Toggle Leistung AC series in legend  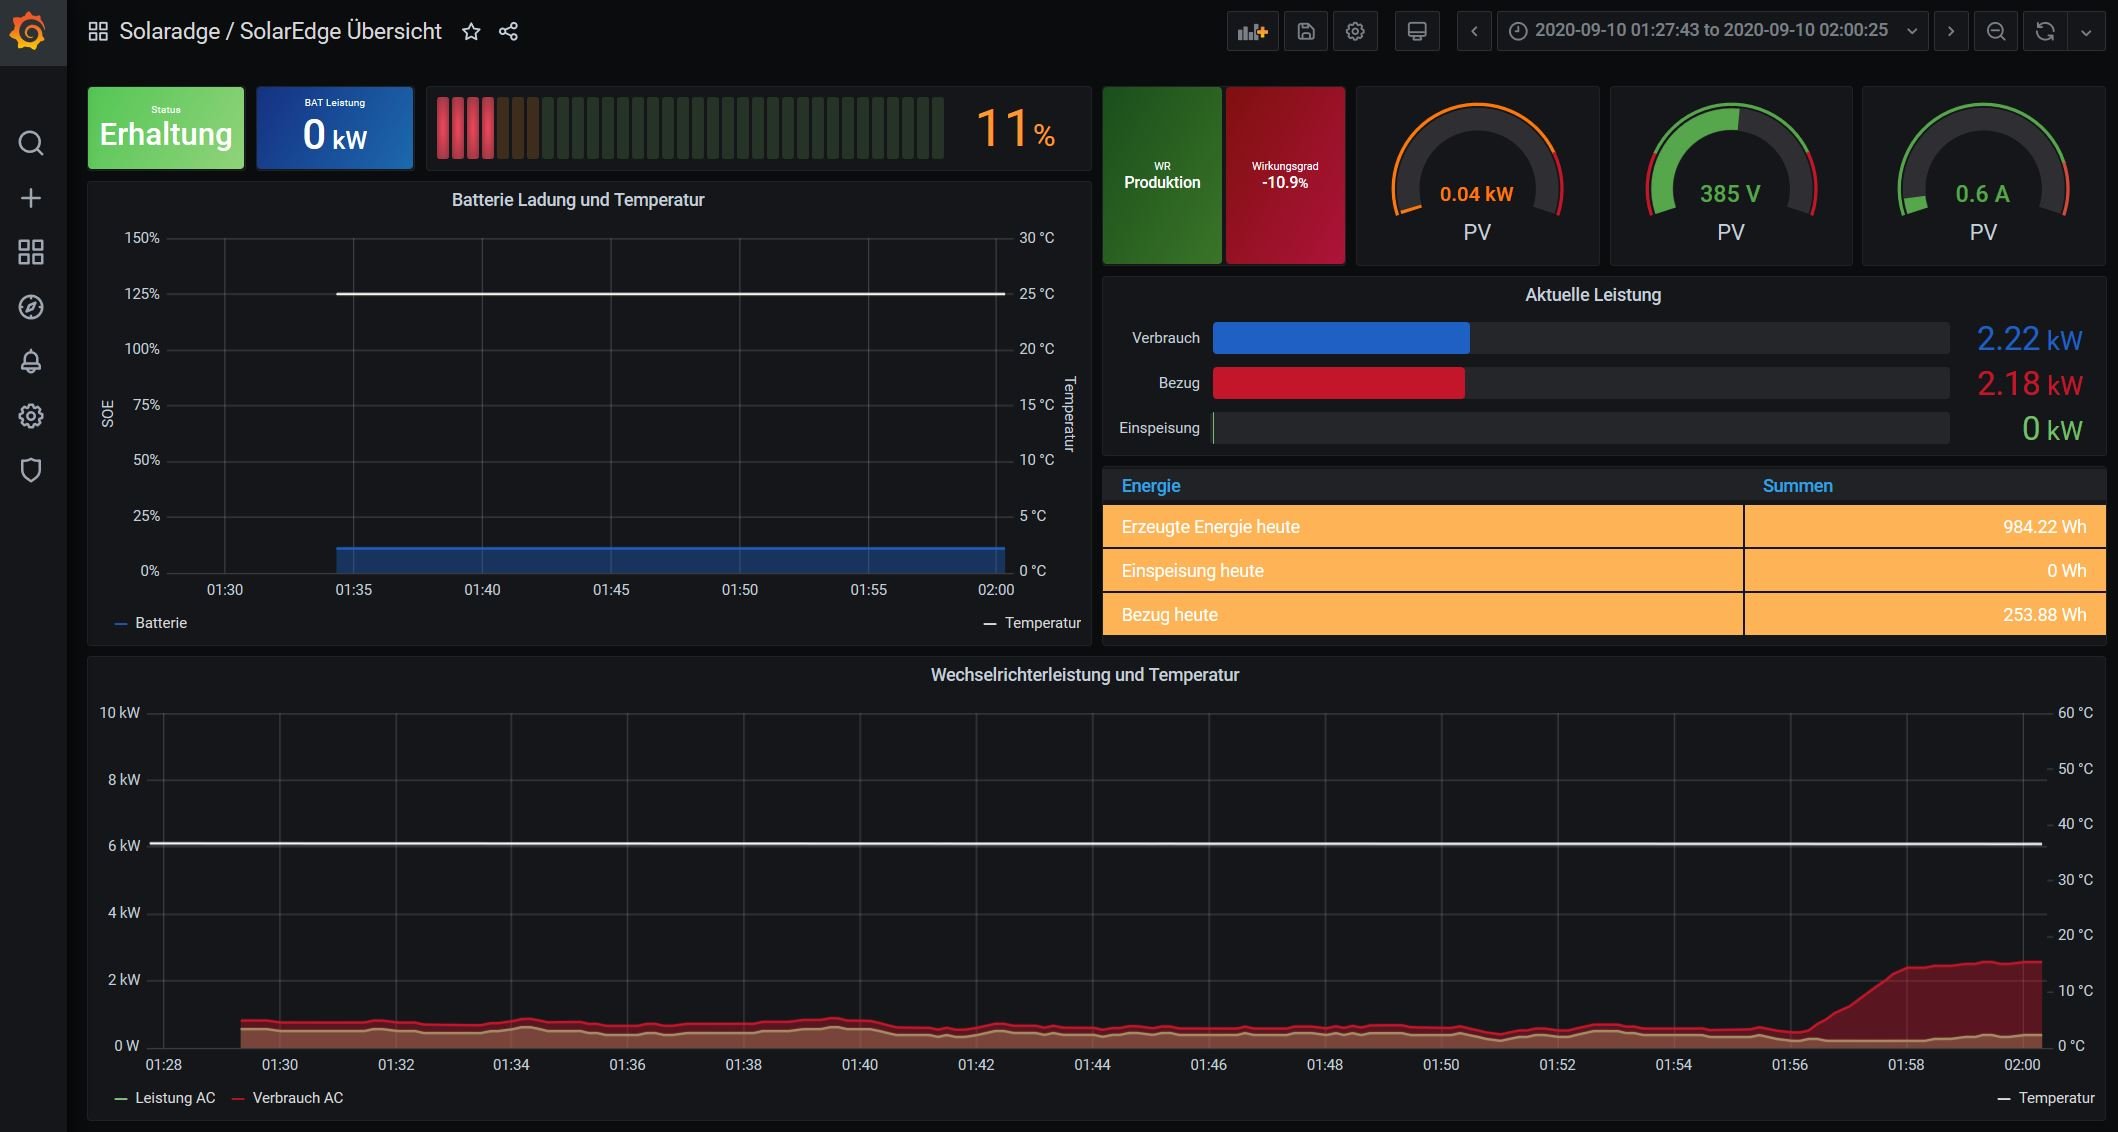pyautogui.click(x=175, y=1098)
